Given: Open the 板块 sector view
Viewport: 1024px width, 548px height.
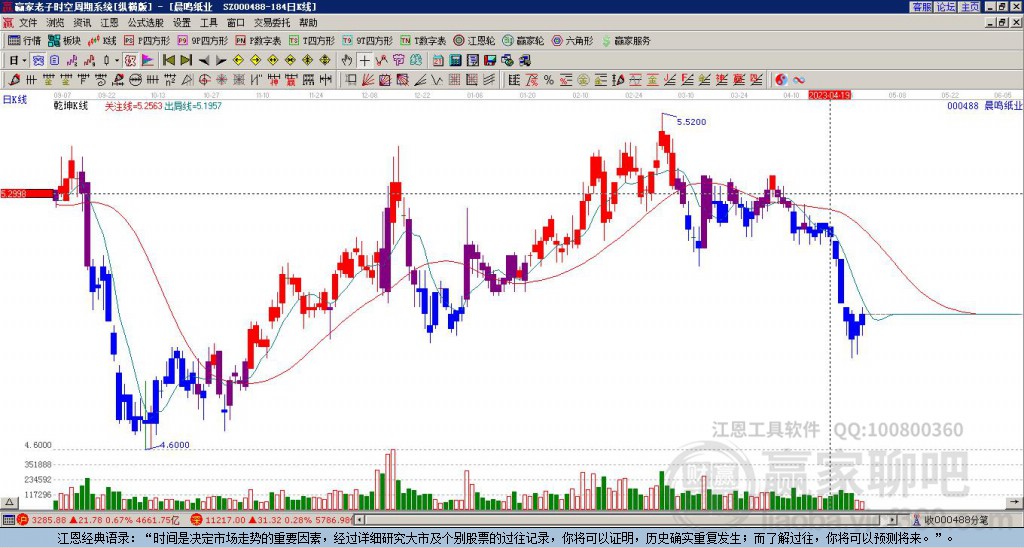Looking at the screenshot, I should coord(64,40).
